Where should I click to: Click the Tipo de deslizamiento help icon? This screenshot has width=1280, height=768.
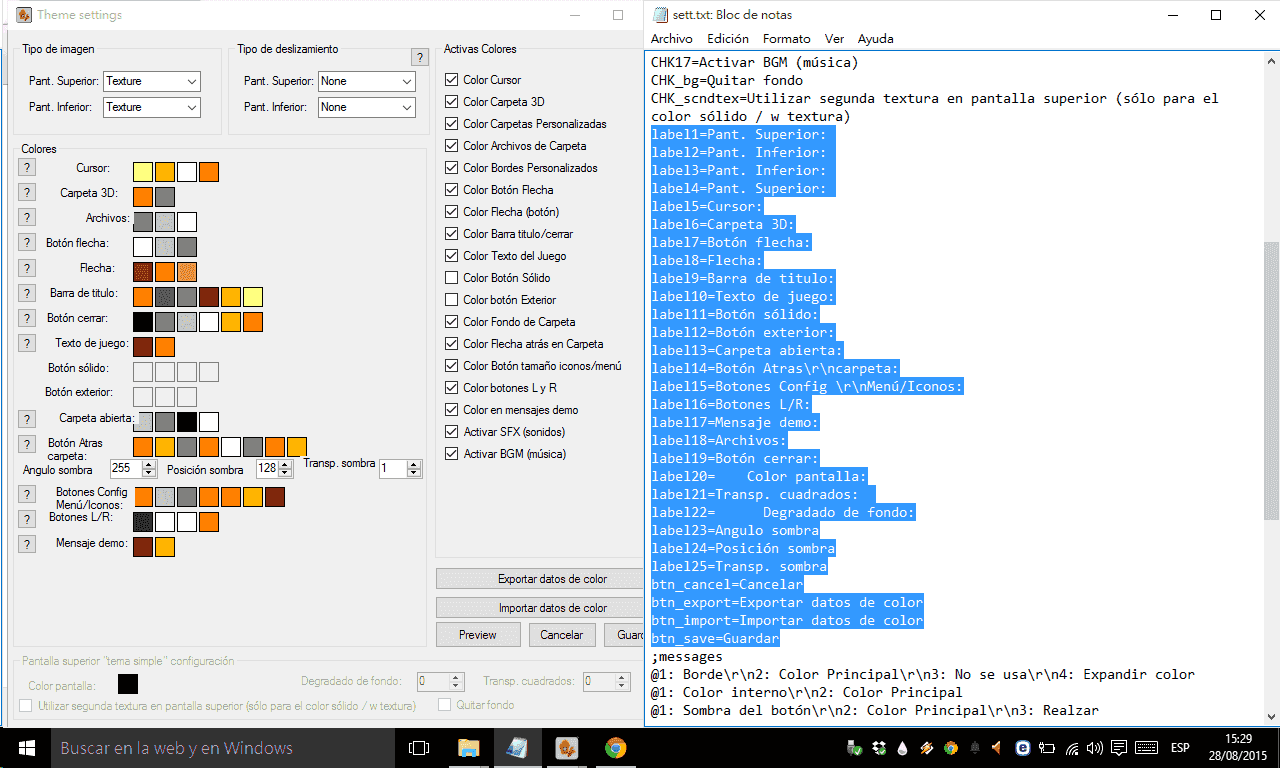point(420,57)
